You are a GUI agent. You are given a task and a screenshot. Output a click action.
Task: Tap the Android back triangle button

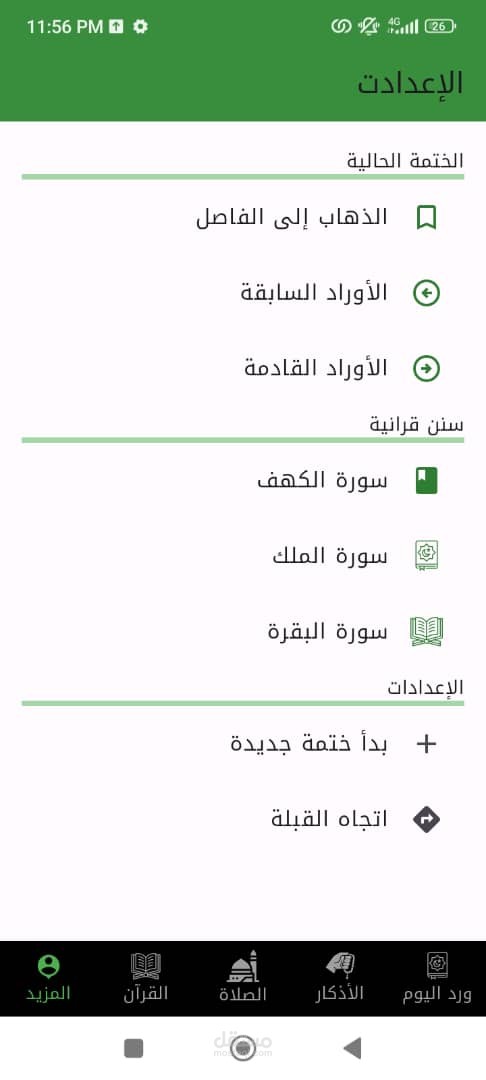click(x=352, y=1048)
